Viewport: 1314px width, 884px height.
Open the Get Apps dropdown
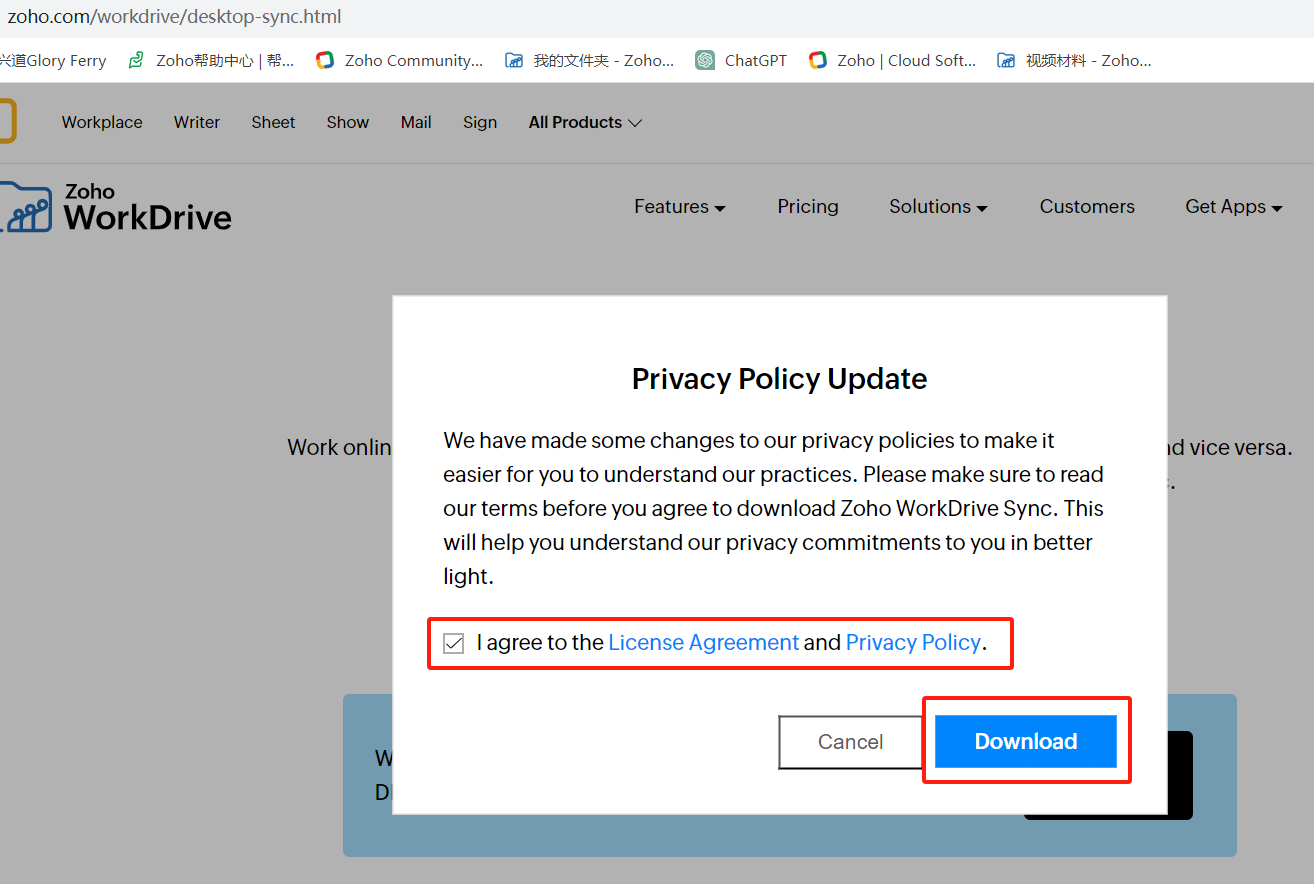(1233, 206)
